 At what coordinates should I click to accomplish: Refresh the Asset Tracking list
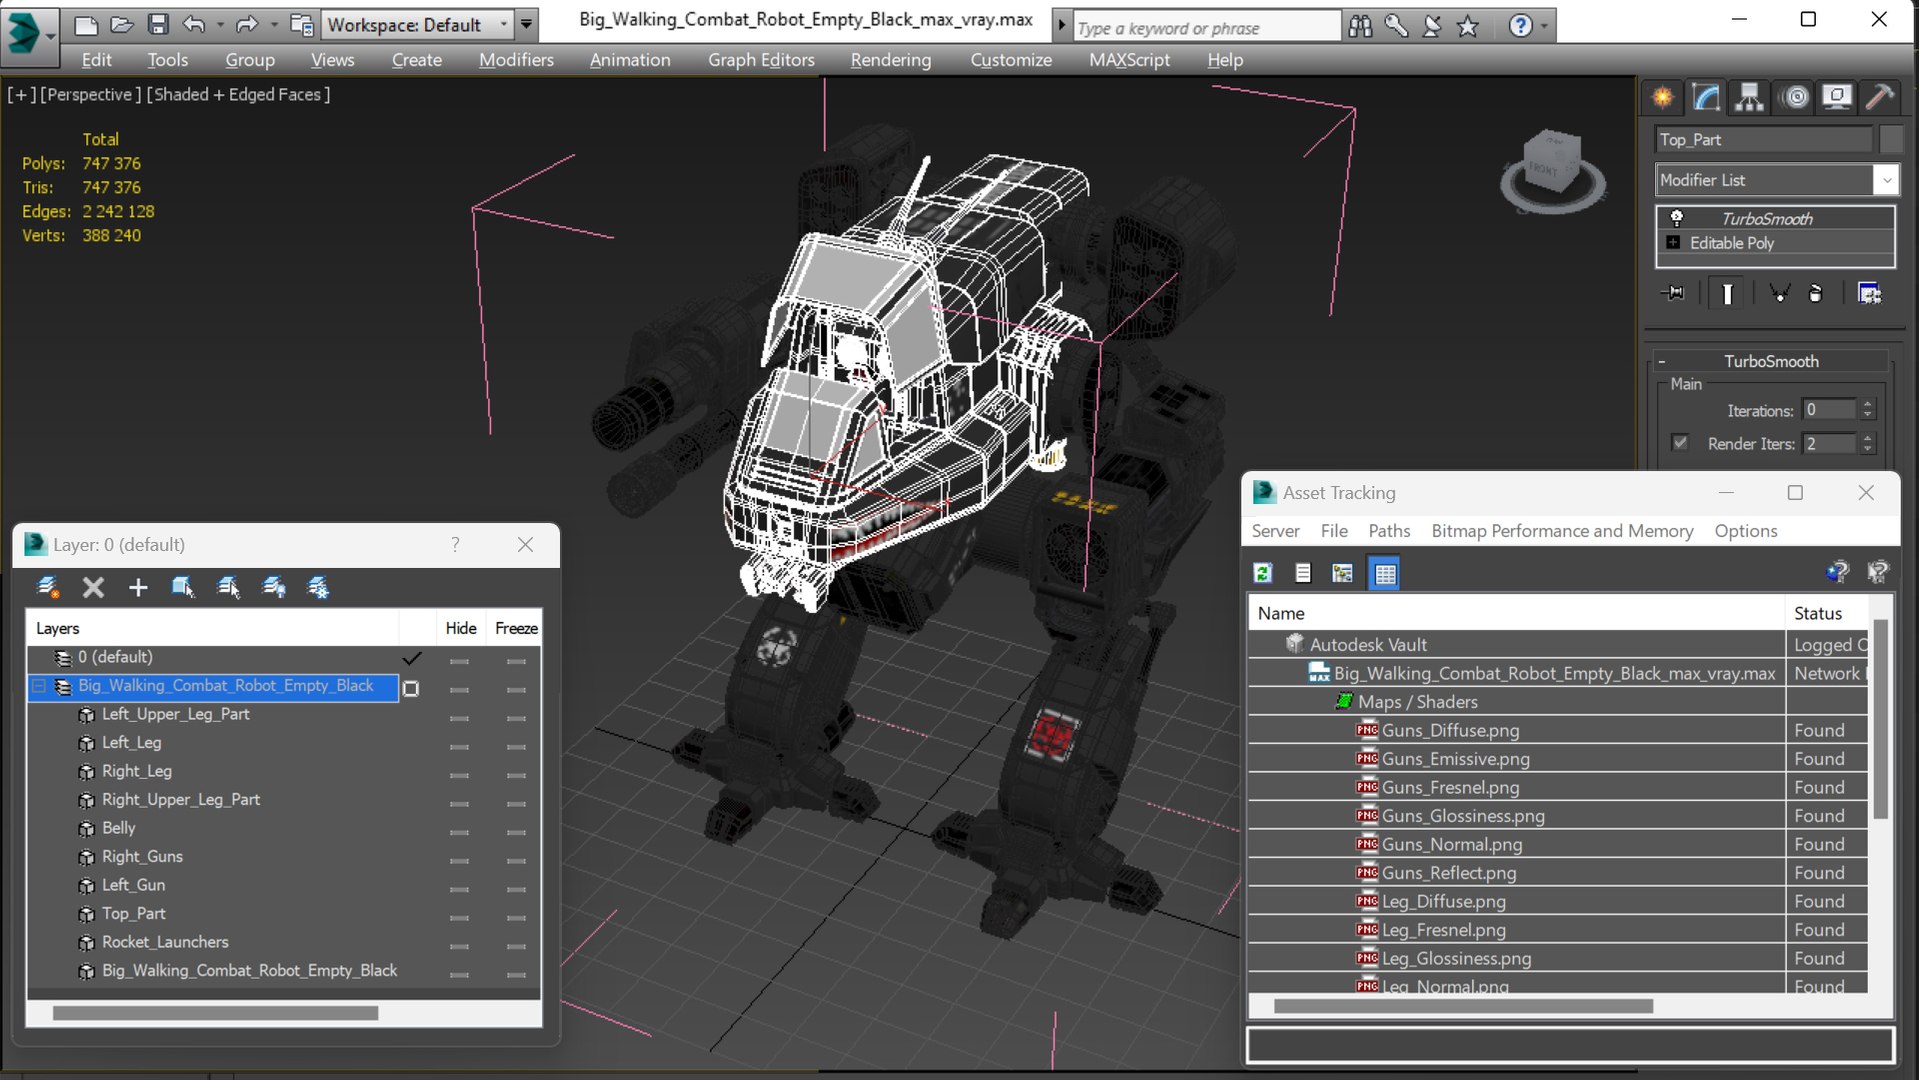point(1263,573)
